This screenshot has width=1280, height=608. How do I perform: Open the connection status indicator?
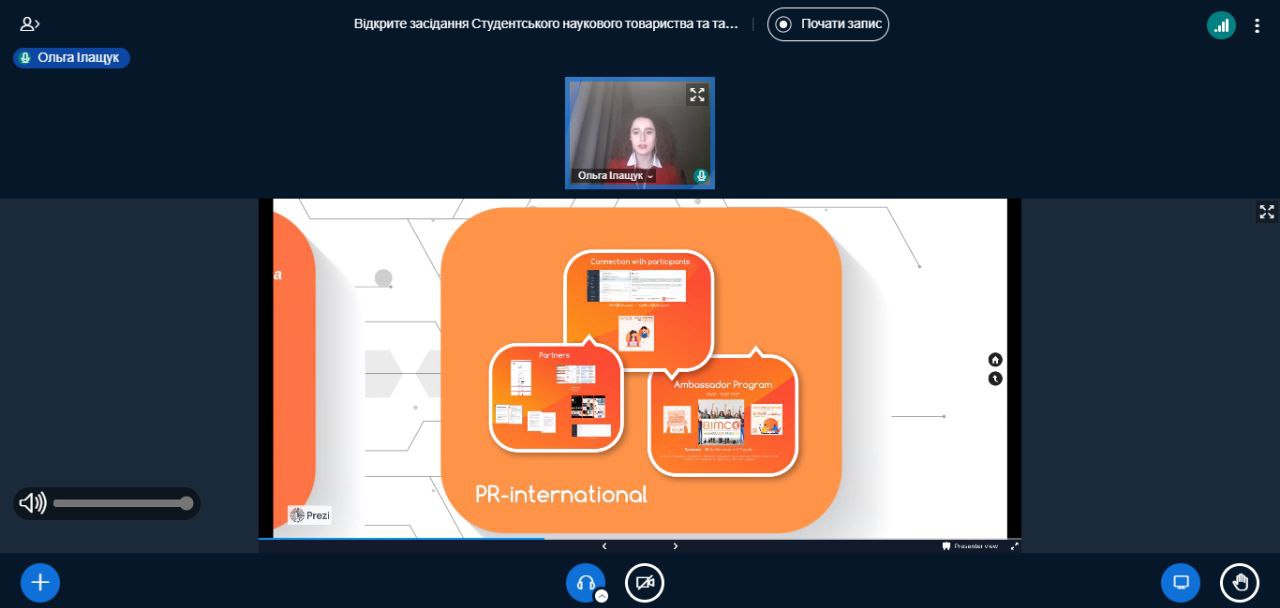(x=1221, y=26)
